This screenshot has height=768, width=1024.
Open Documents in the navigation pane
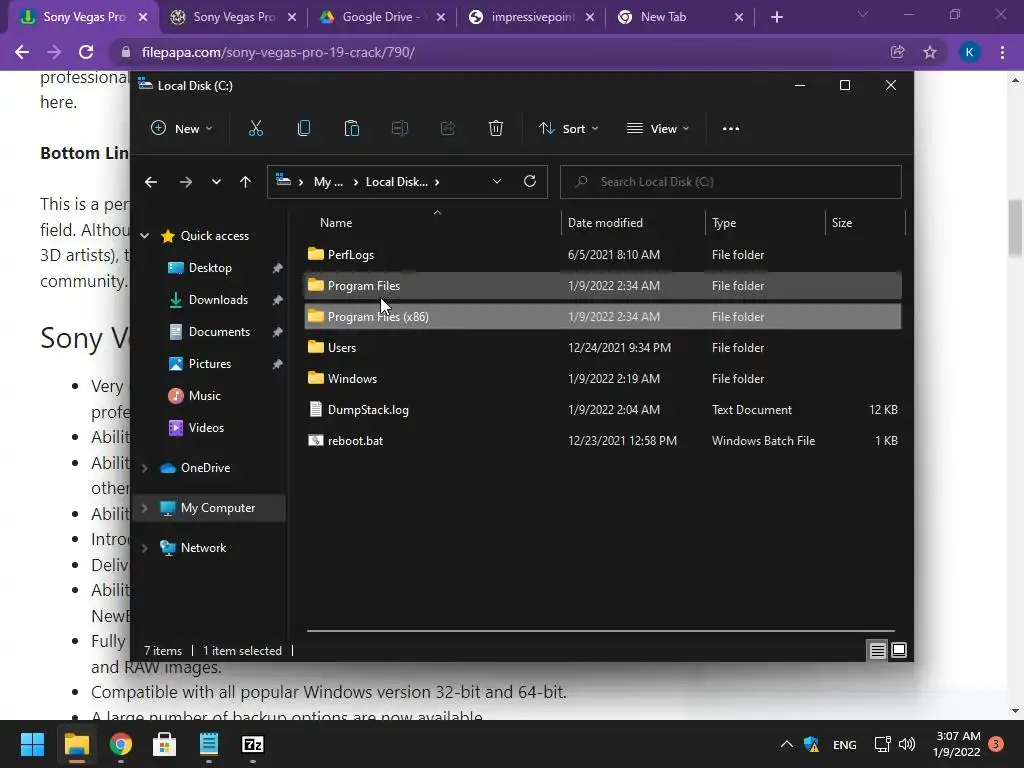(x=219, y=332)
